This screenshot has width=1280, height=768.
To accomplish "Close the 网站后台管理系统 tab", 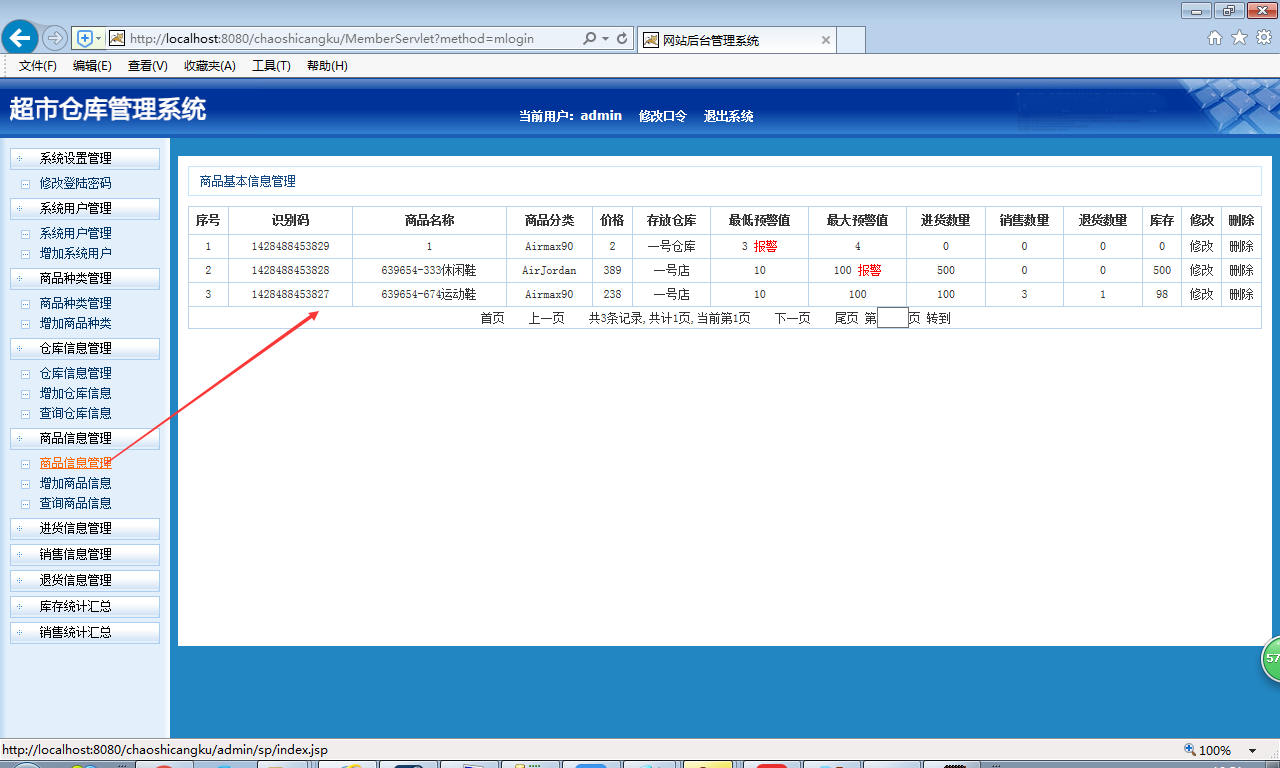I will [x=826, y=40].
